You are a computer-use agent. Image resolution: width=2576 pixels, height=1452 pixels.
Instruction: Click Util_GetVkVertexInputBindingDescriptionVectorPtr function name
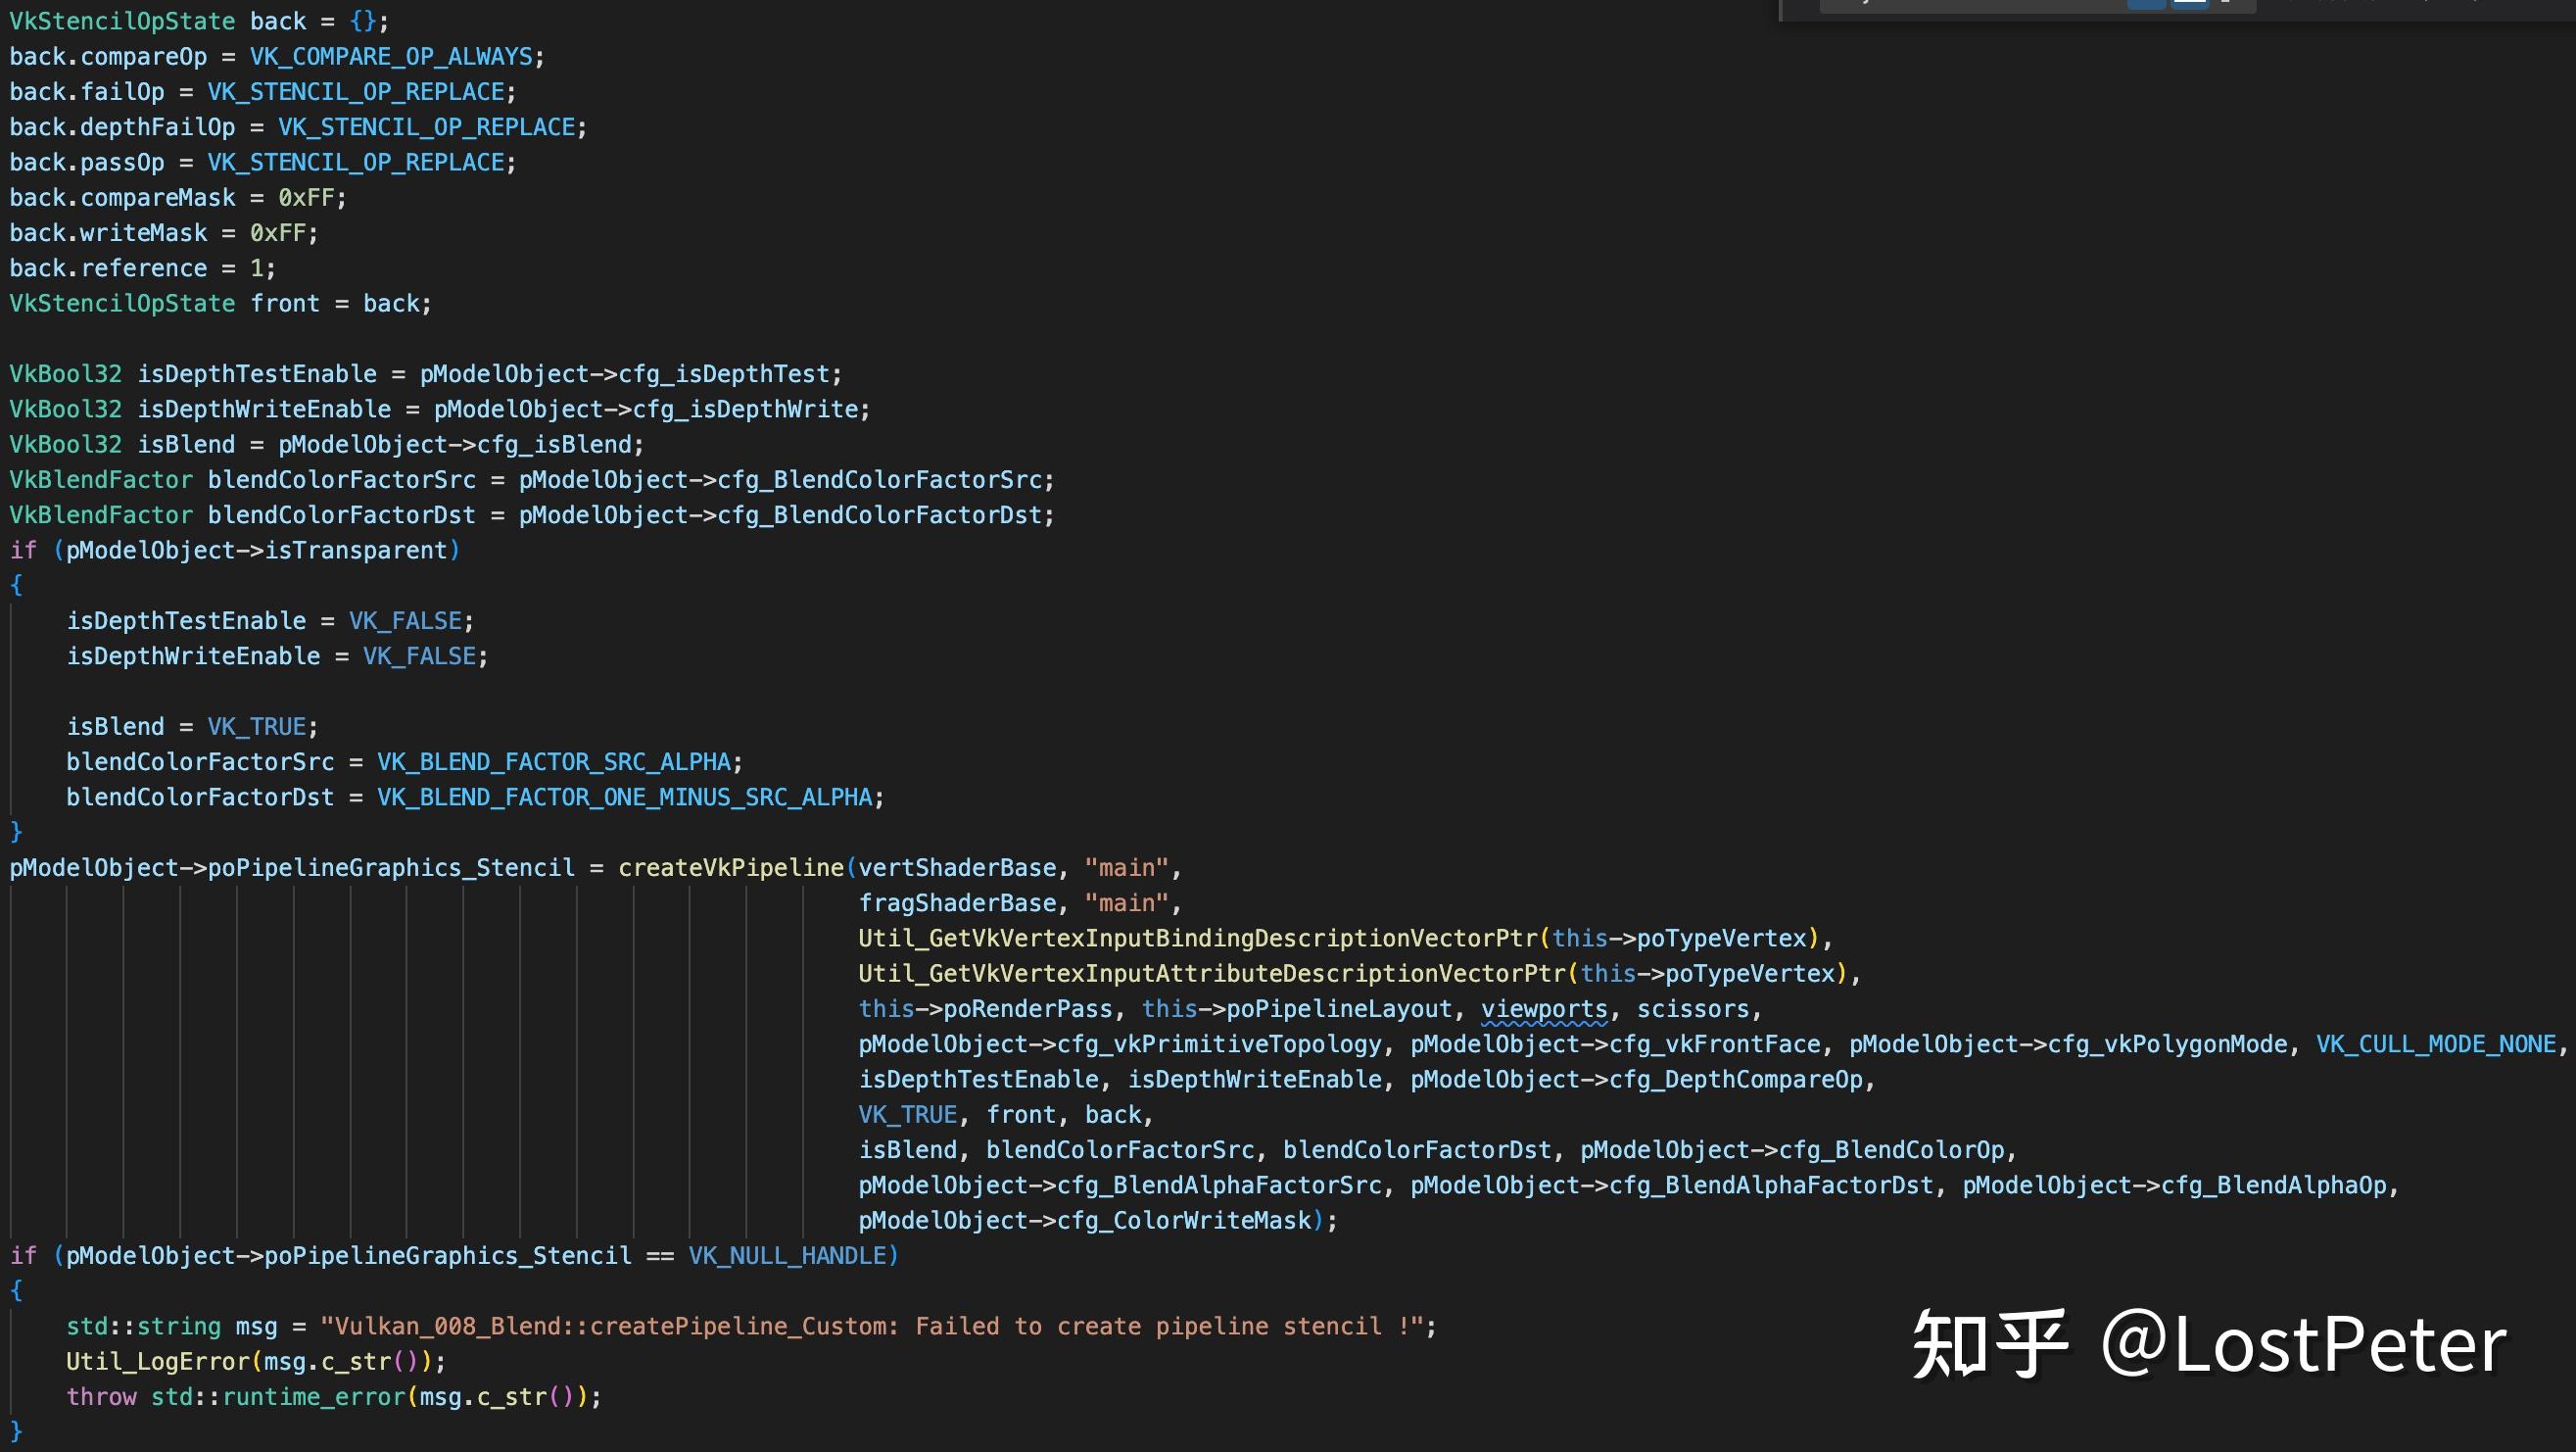(x=1197, y=938)
